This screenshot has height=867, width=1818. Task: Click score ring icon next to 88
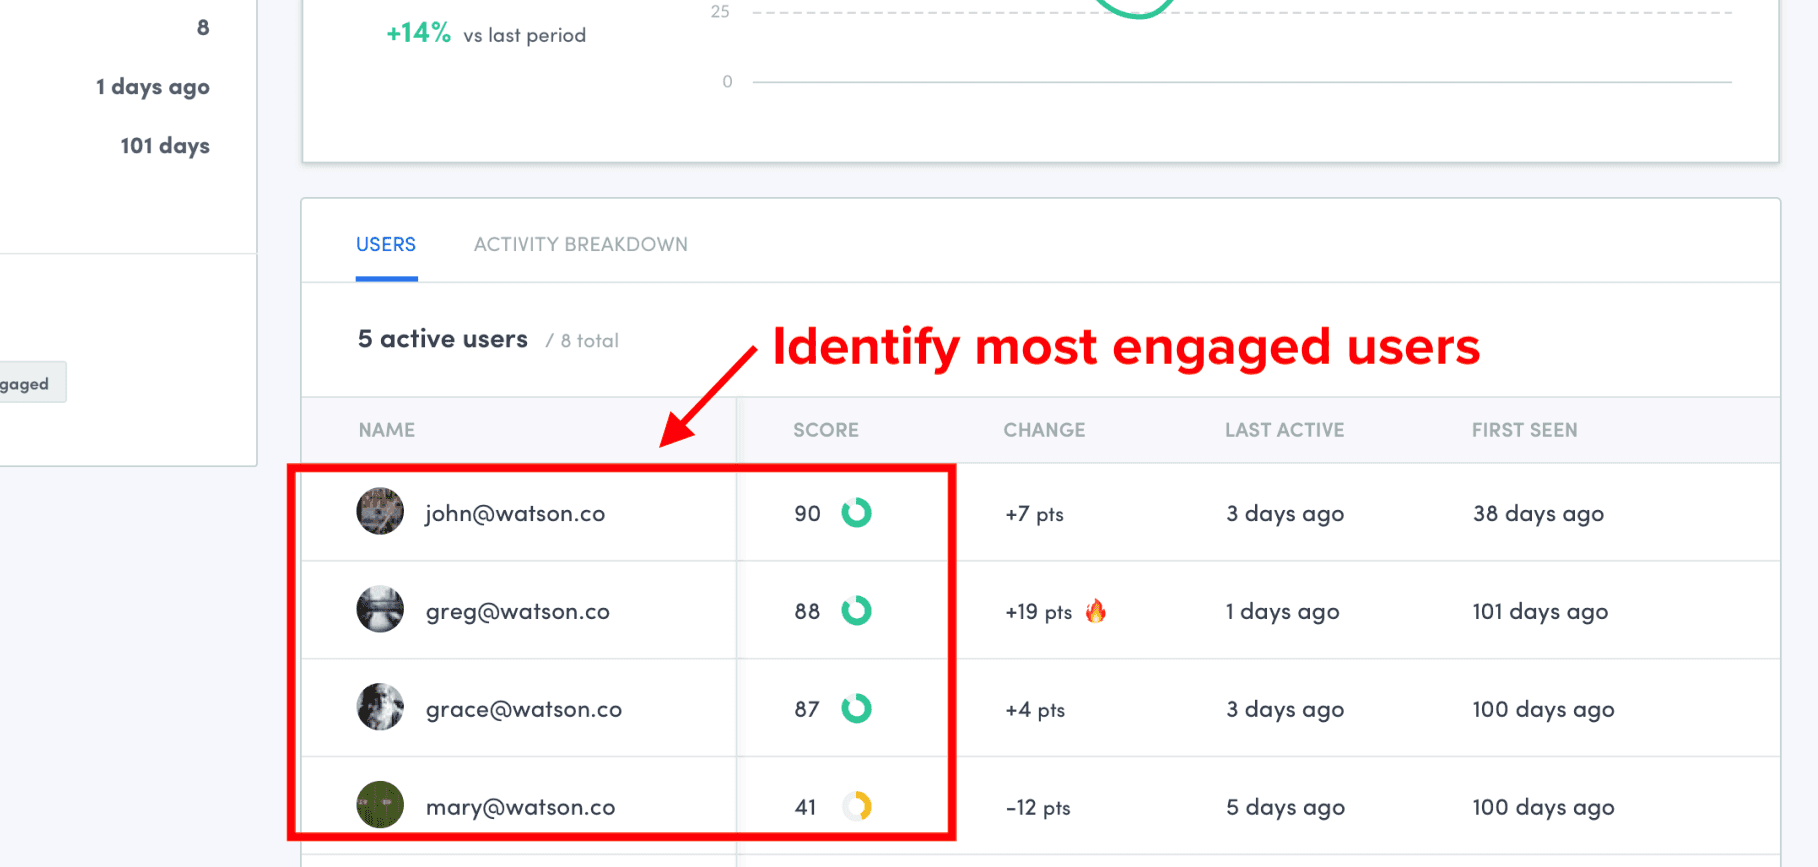tap(856, 611)
